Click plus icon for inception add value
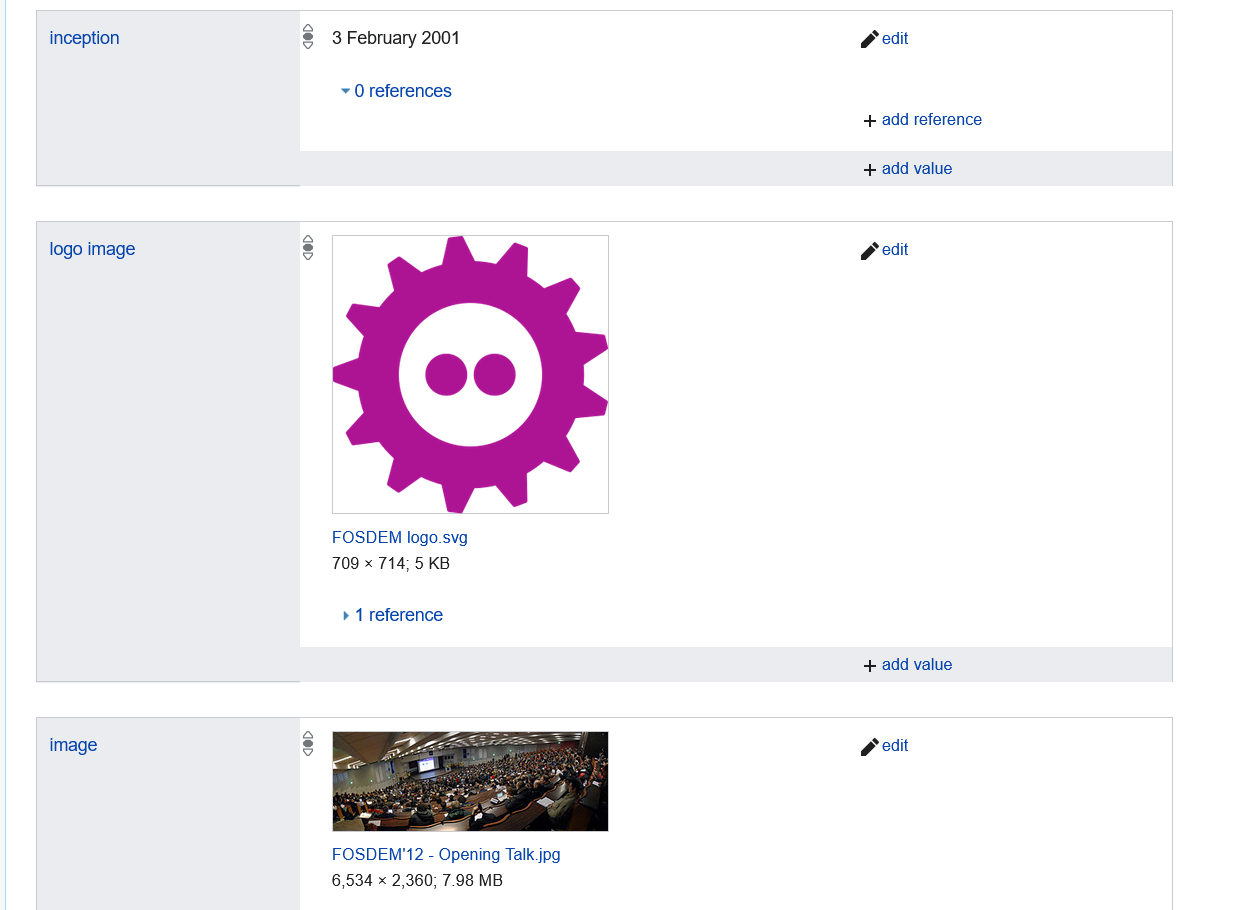 tap(869, 169)
